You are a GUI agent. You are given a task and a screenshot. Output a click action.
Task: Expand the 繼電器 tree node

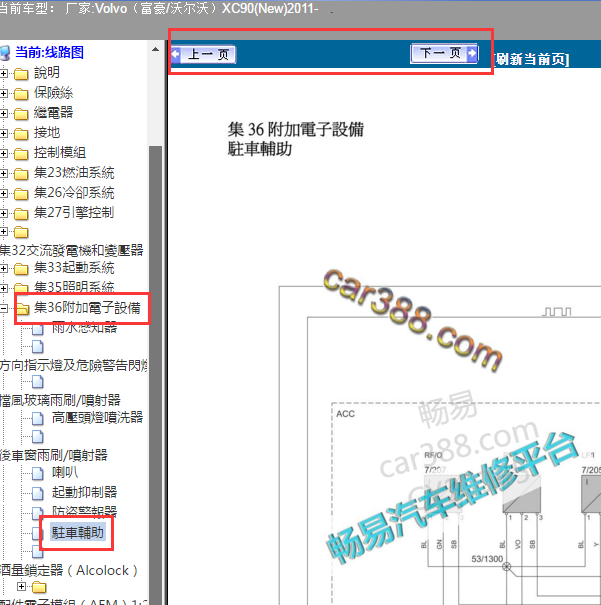(3, 113)
